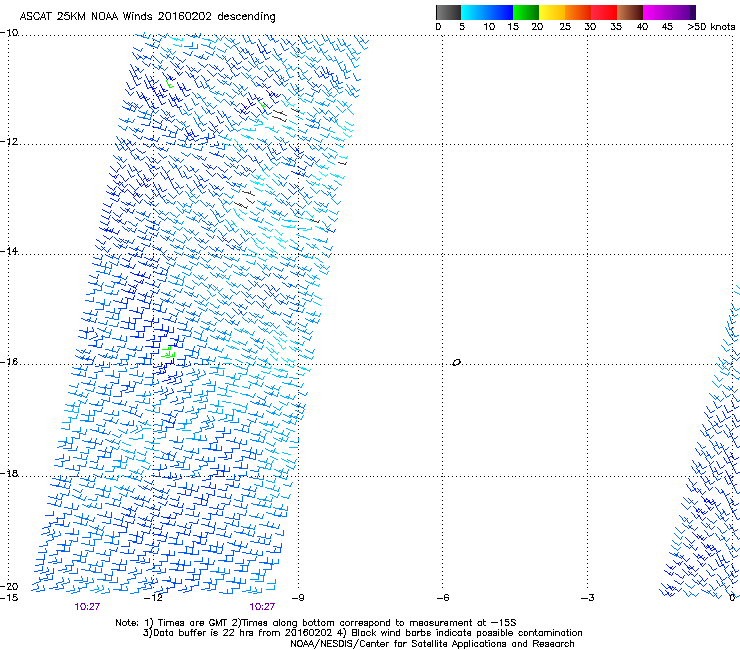This screenshot has width=740, height=650.
Task: Click the '25' label under the color bar
Action: click(x=565, y=27)
